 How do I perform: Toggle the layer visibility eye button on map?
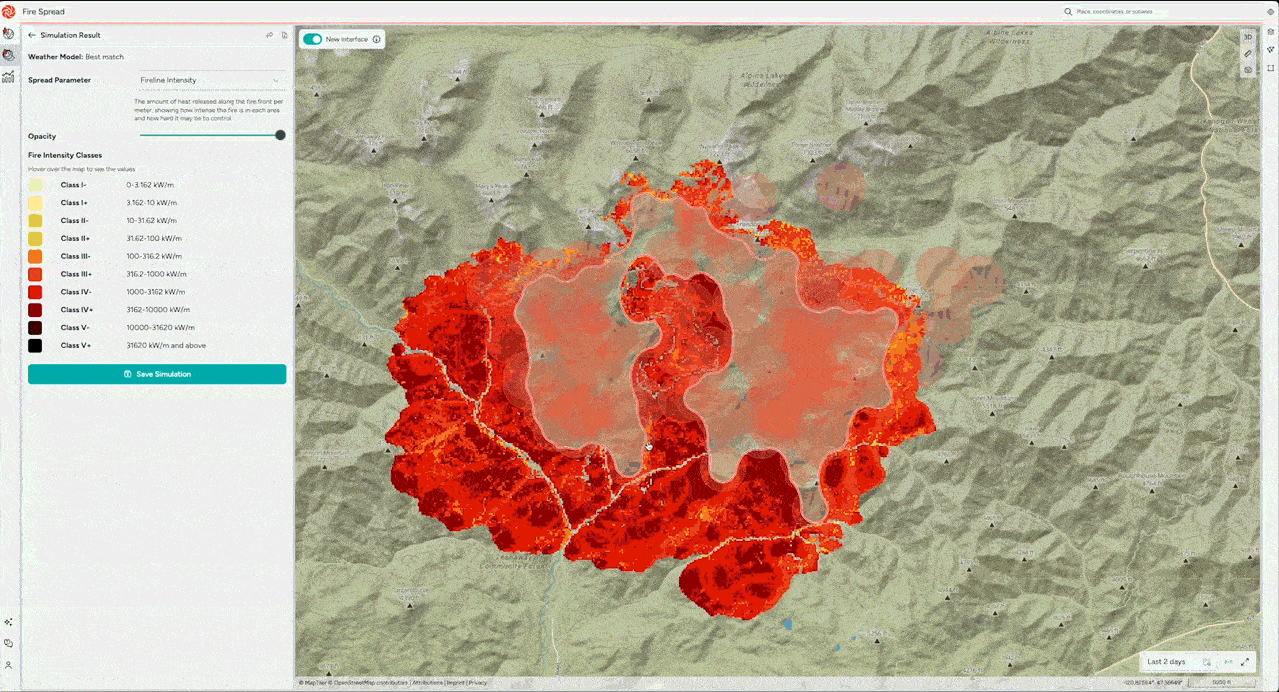coord(1247,70)
